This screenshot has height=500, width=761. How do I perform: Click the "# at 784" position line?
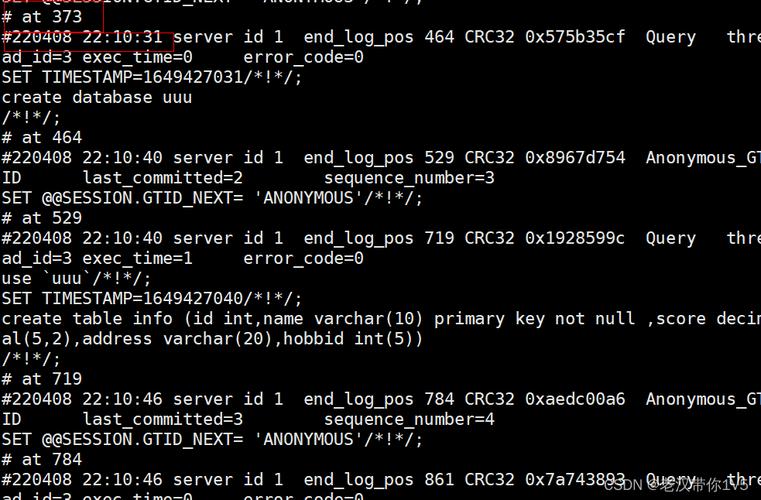tap(42, 459)
